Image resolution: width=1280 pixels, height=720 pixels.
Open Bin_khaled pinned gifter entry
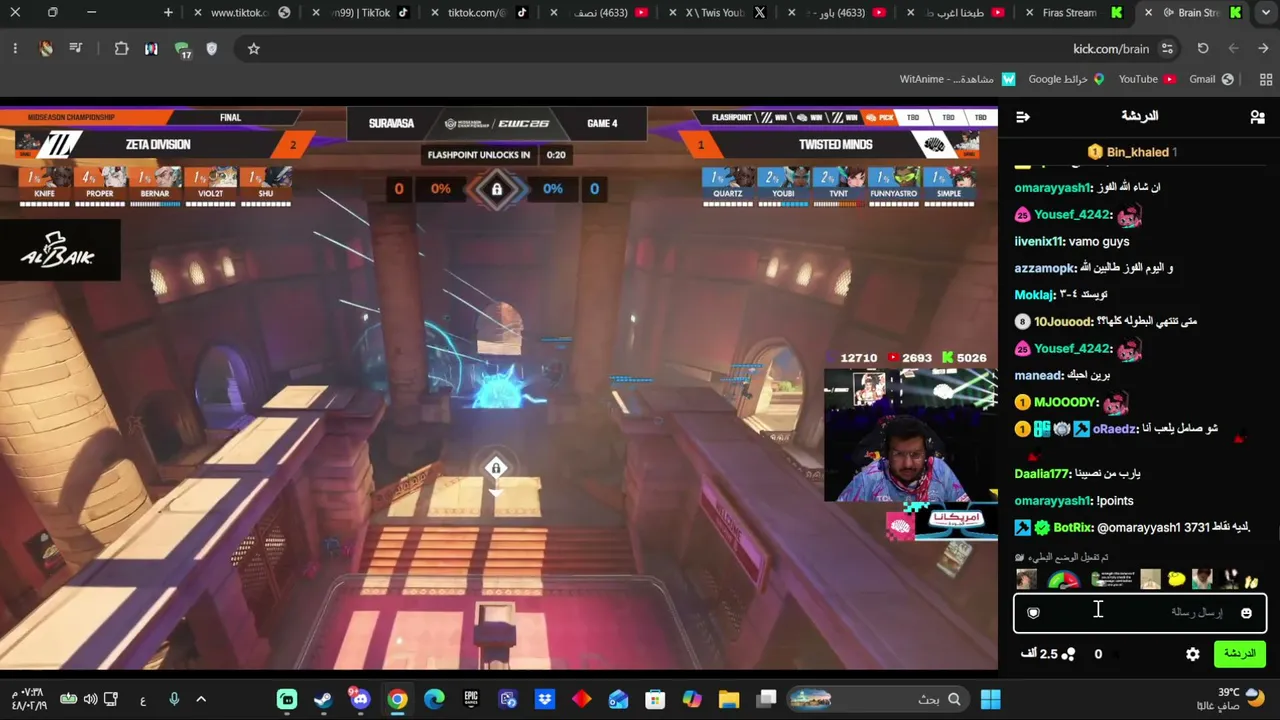pyautogui.click(x=1133, y=152)
